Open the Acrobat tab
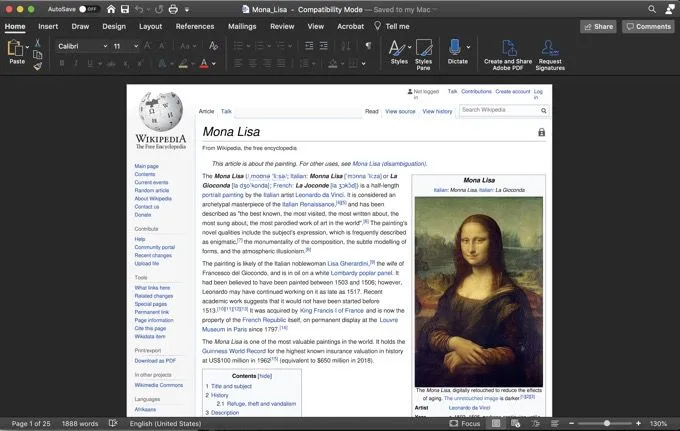 350,26
